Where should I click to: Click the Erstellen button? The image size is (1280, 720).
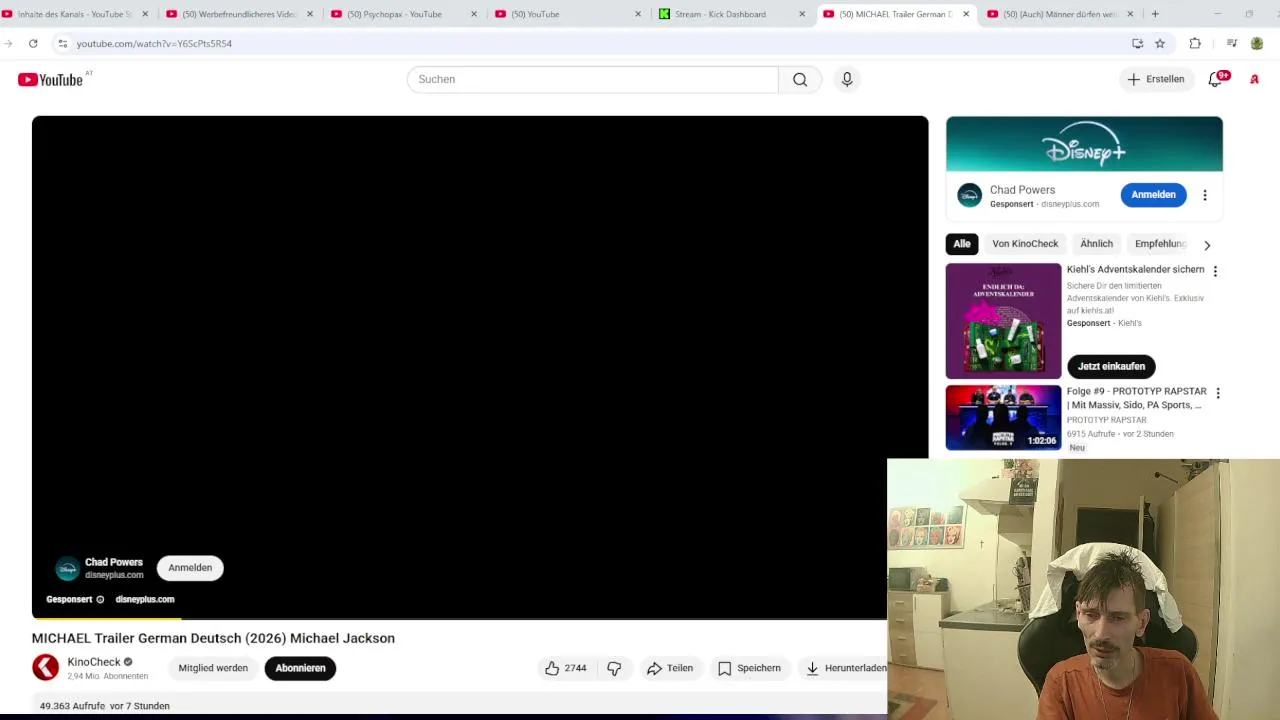[x=1155, y=79]
